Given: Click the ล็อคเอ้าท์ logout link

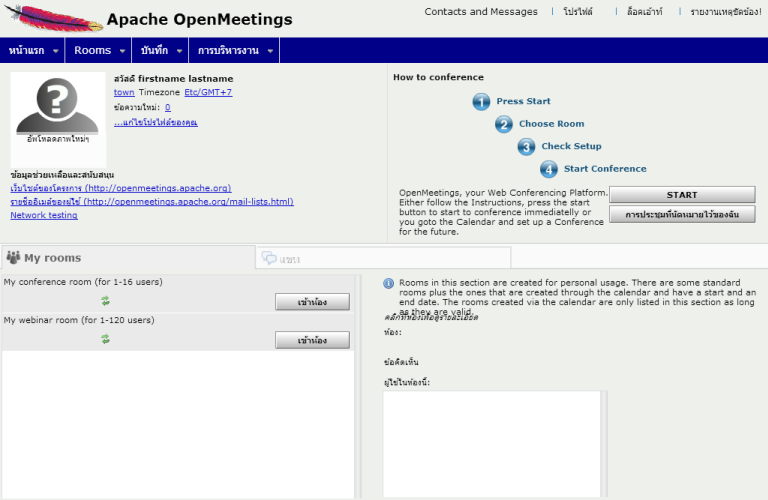Looking at the screenshot, I should point(645,12).
